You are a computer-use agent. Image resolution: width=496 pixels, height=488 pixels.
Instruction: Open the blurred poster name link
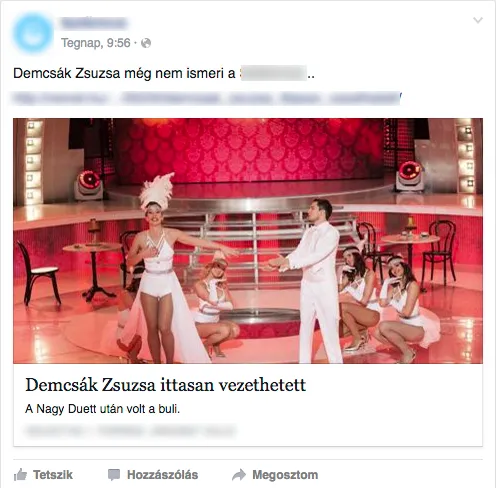[94, 23]
